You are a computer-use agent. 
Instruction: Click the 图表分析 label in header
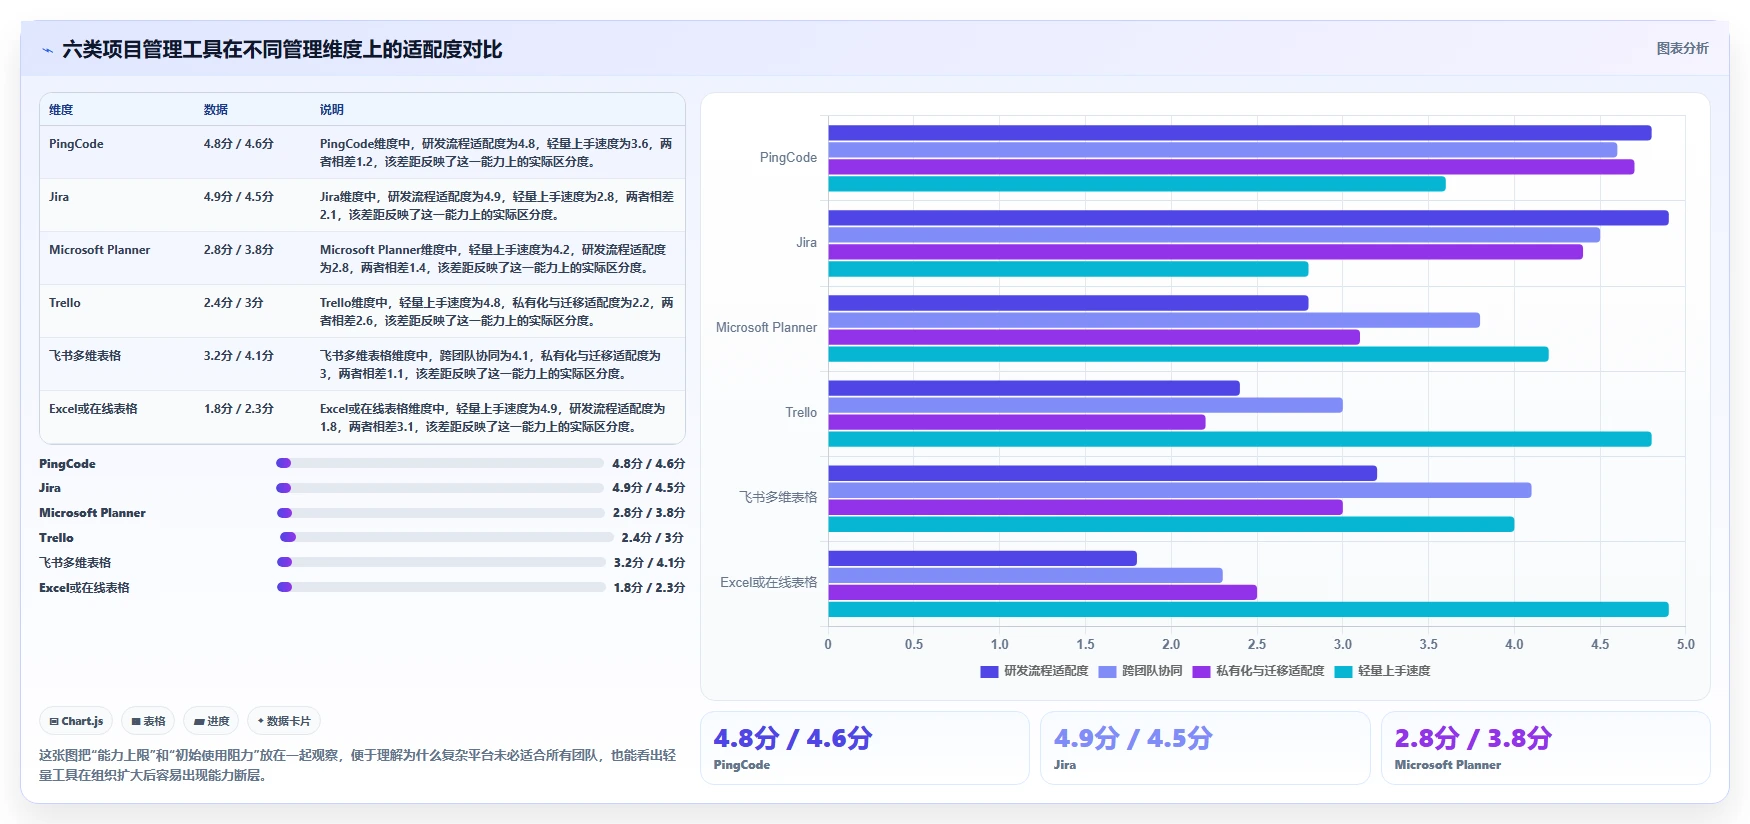pos(1682,48)
